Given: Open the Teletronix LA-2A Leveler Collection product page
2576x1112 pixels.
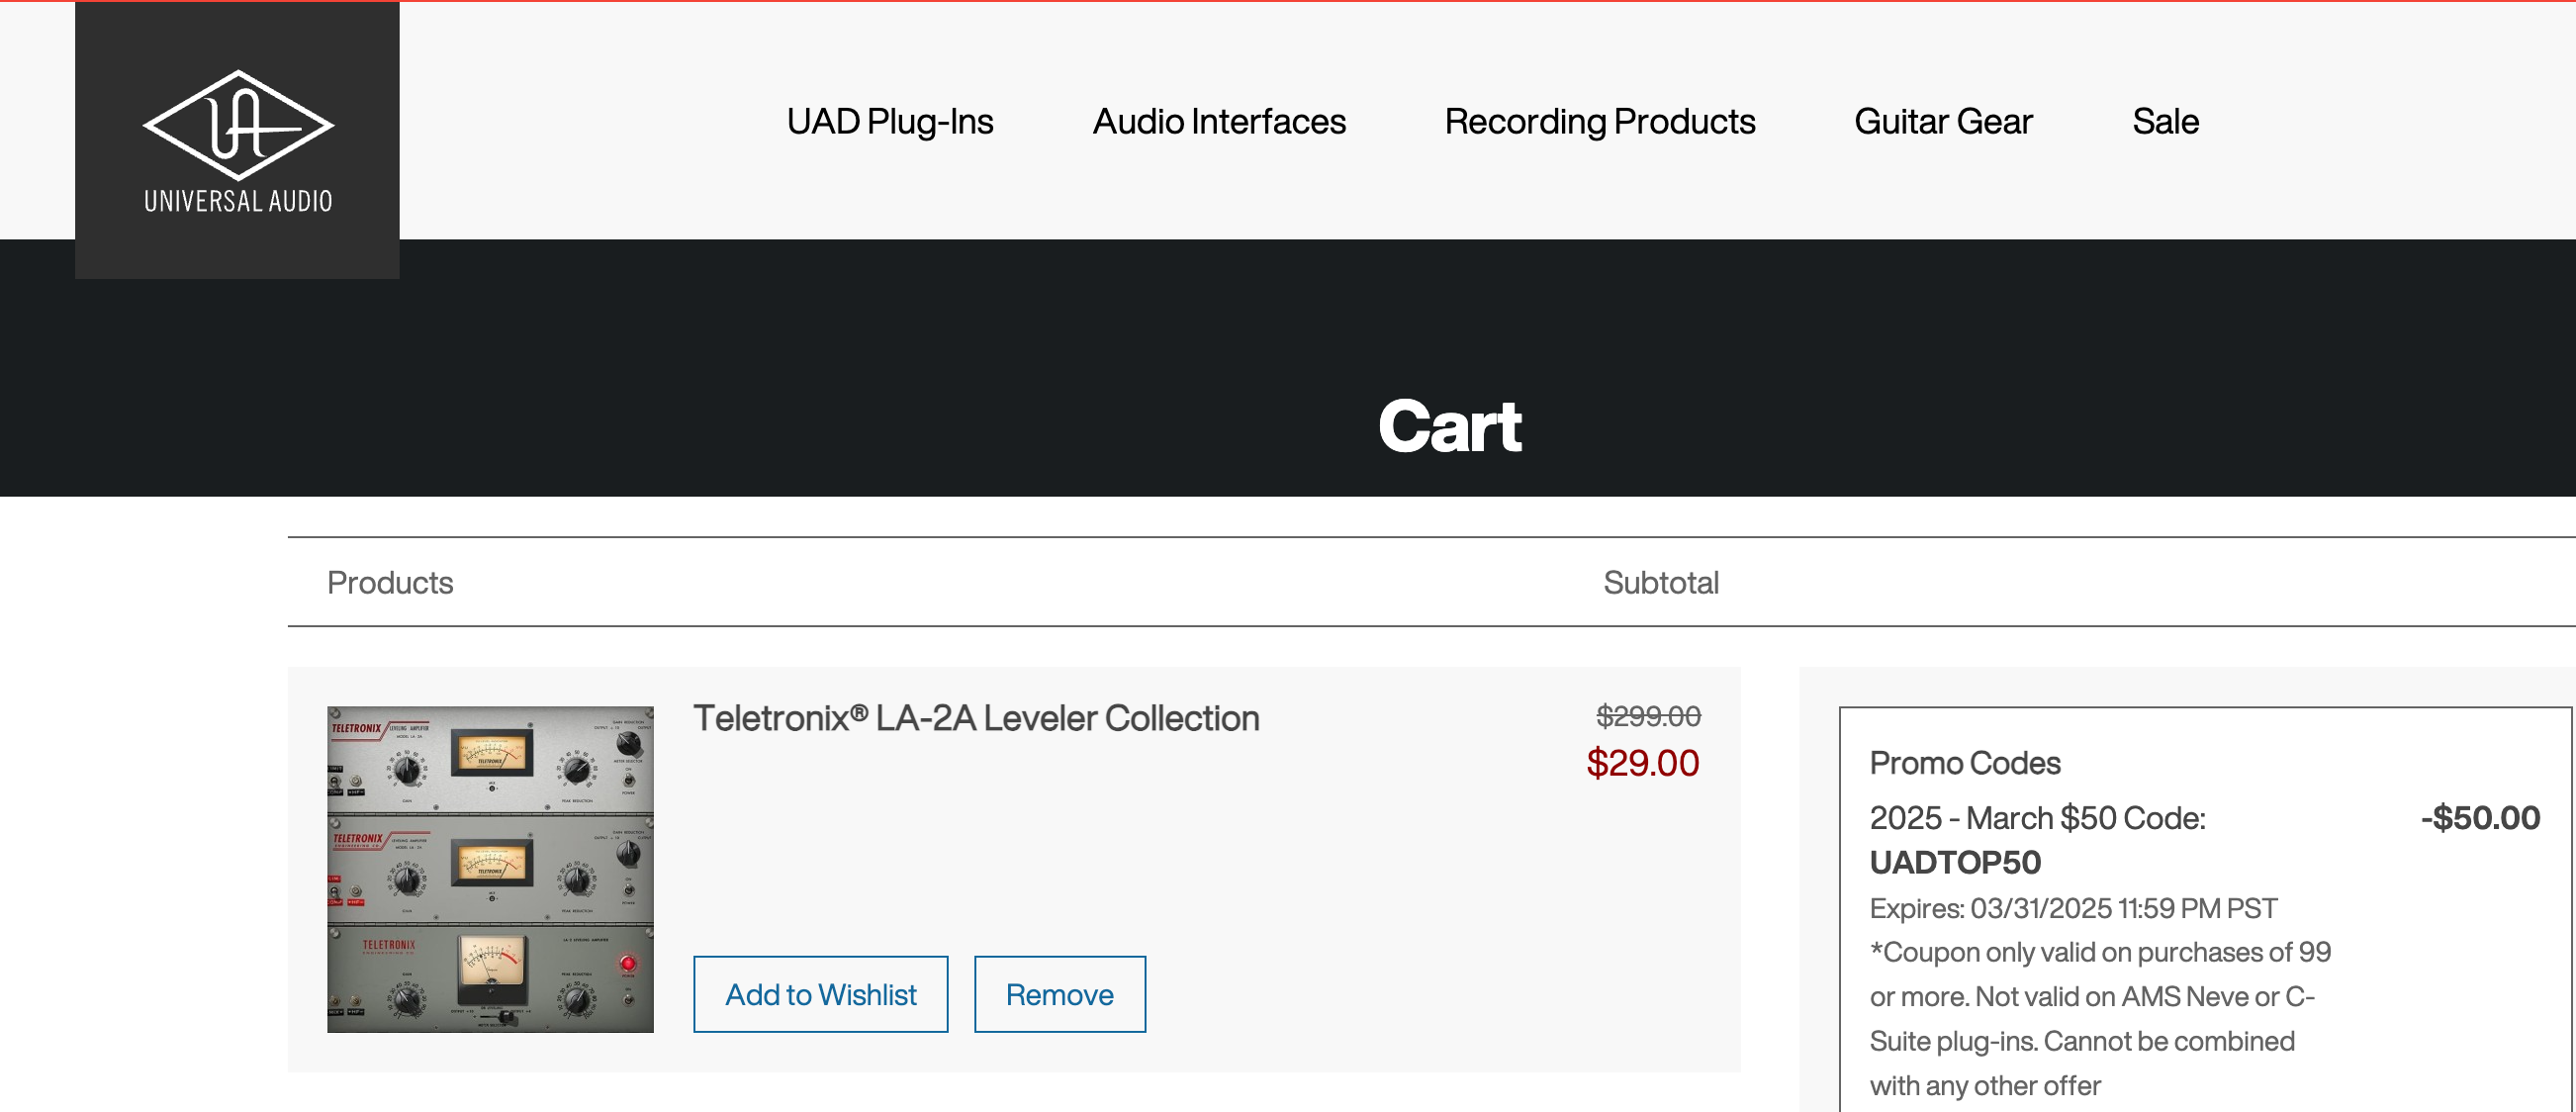Looking at the screenshot, I should click(976, 718).
